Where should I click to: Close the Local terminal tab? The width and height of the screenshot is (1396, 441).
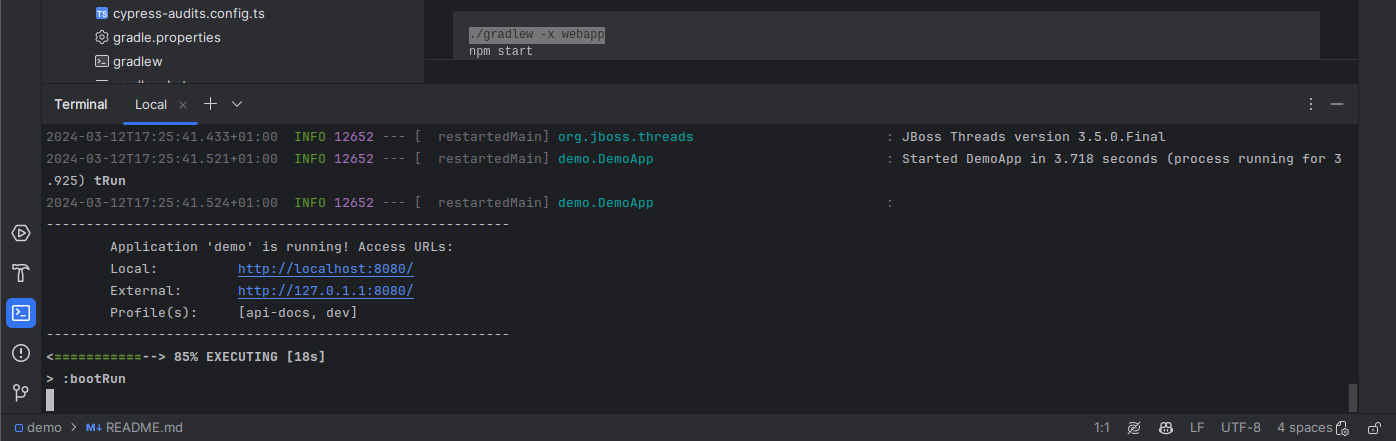tap(182, 105)
